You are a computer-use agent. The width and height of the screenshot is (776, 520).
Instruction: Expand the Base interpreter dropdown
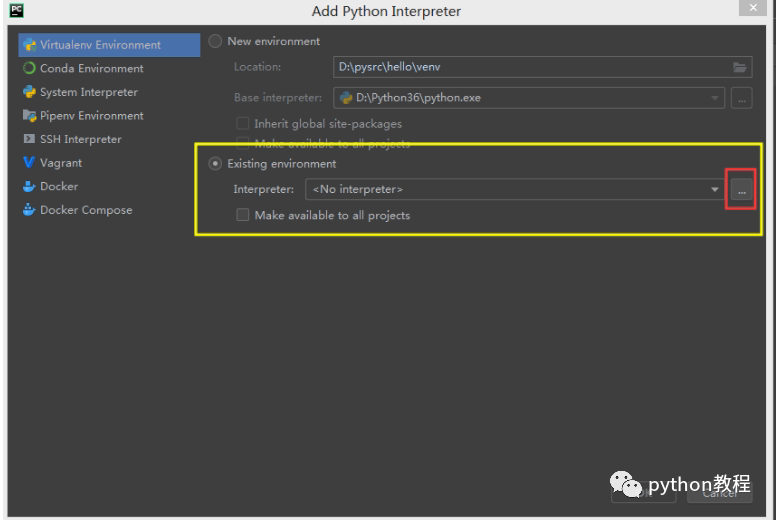pos(714,98)
